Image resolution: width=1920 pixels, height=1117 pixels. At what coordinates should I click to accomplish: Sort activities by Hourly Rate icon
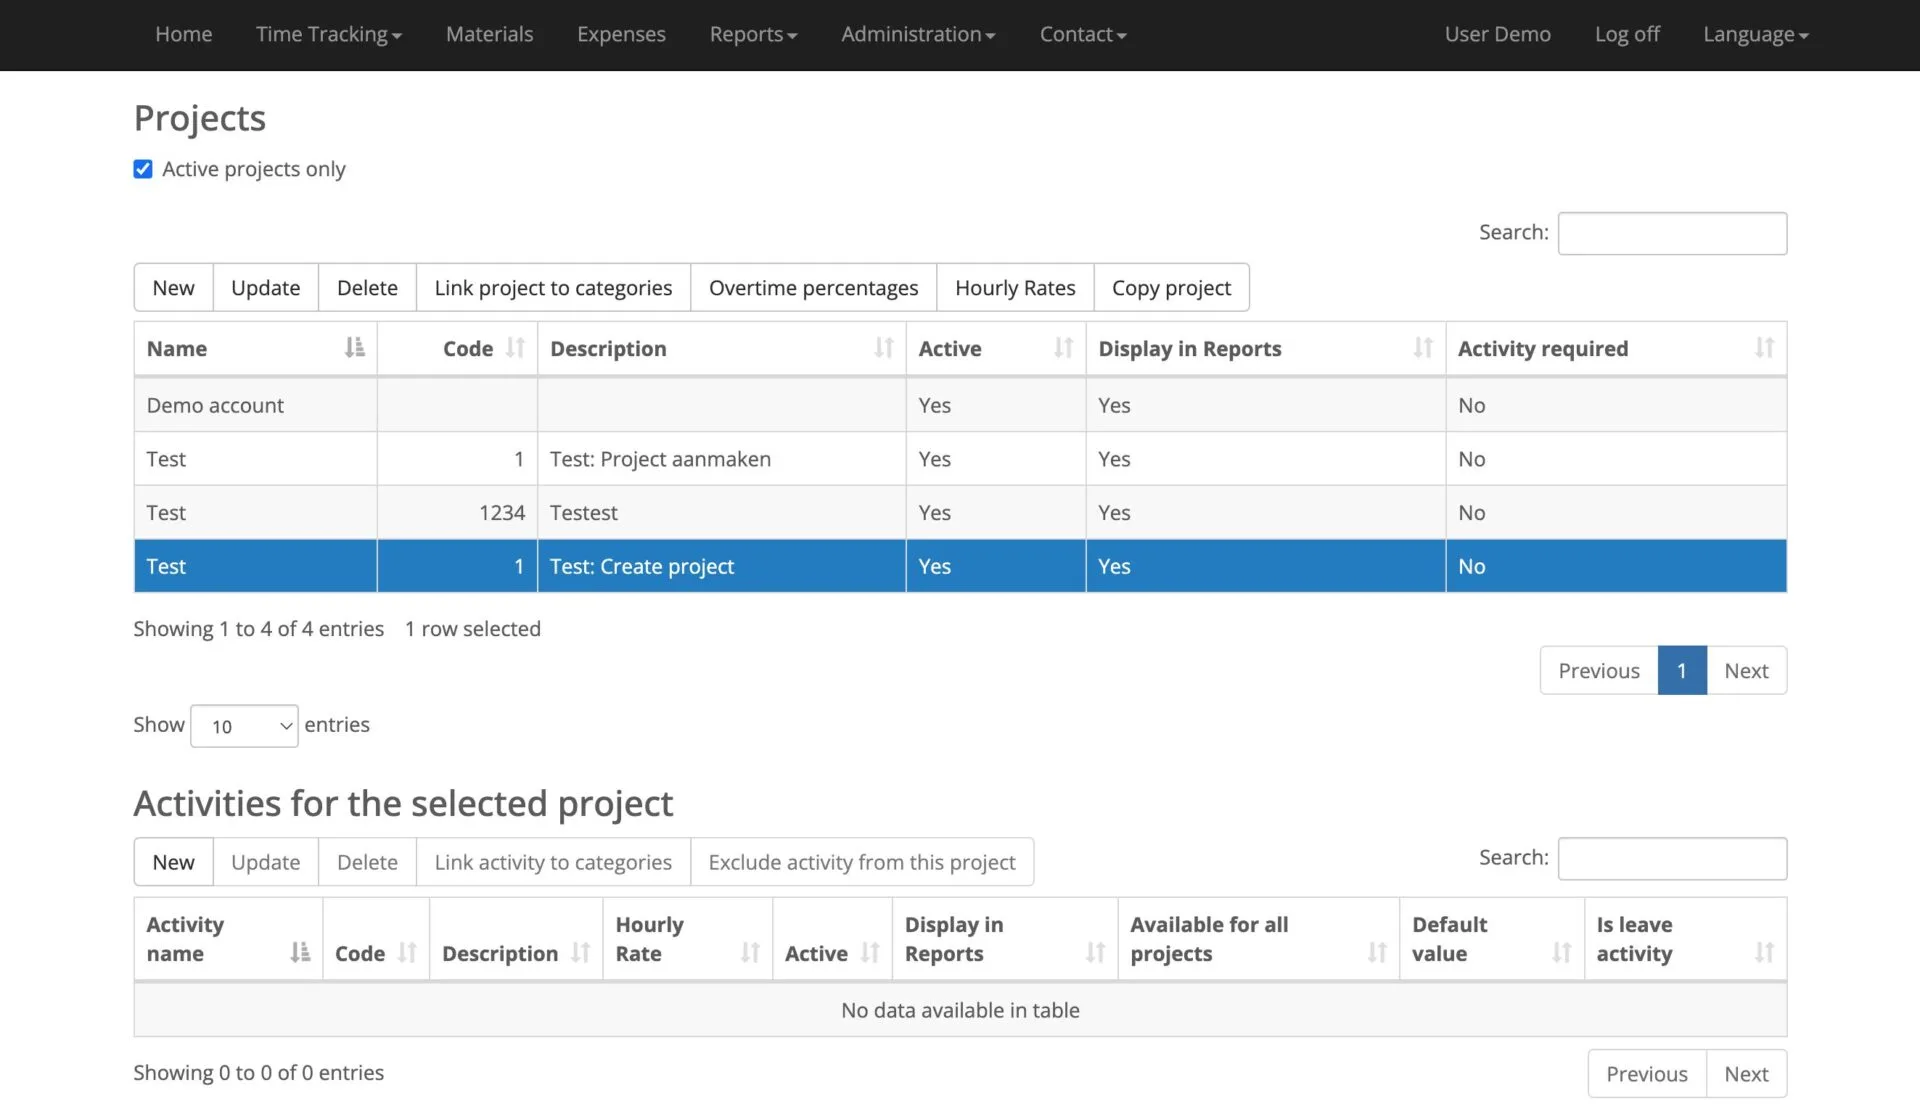[750, 953]
